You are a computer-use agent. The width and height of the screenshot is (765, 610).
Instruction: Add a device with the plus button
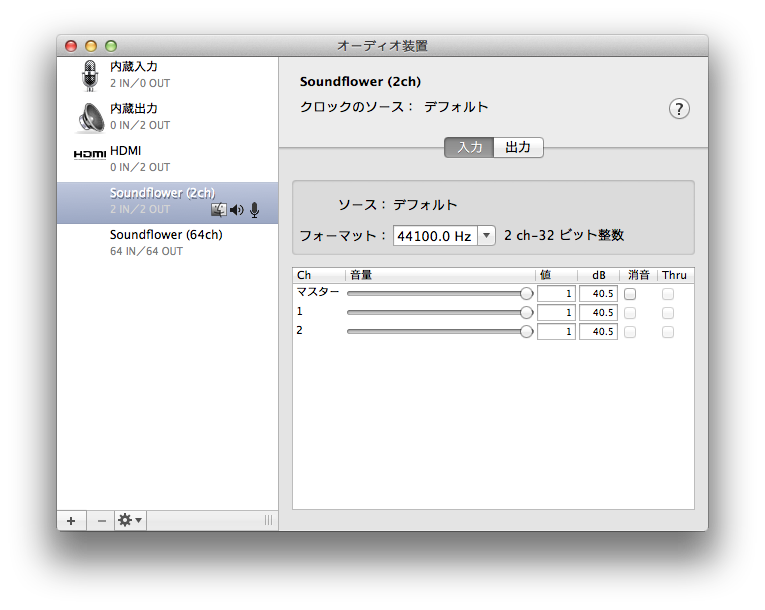pyautogui.click(x=71, y=521)
